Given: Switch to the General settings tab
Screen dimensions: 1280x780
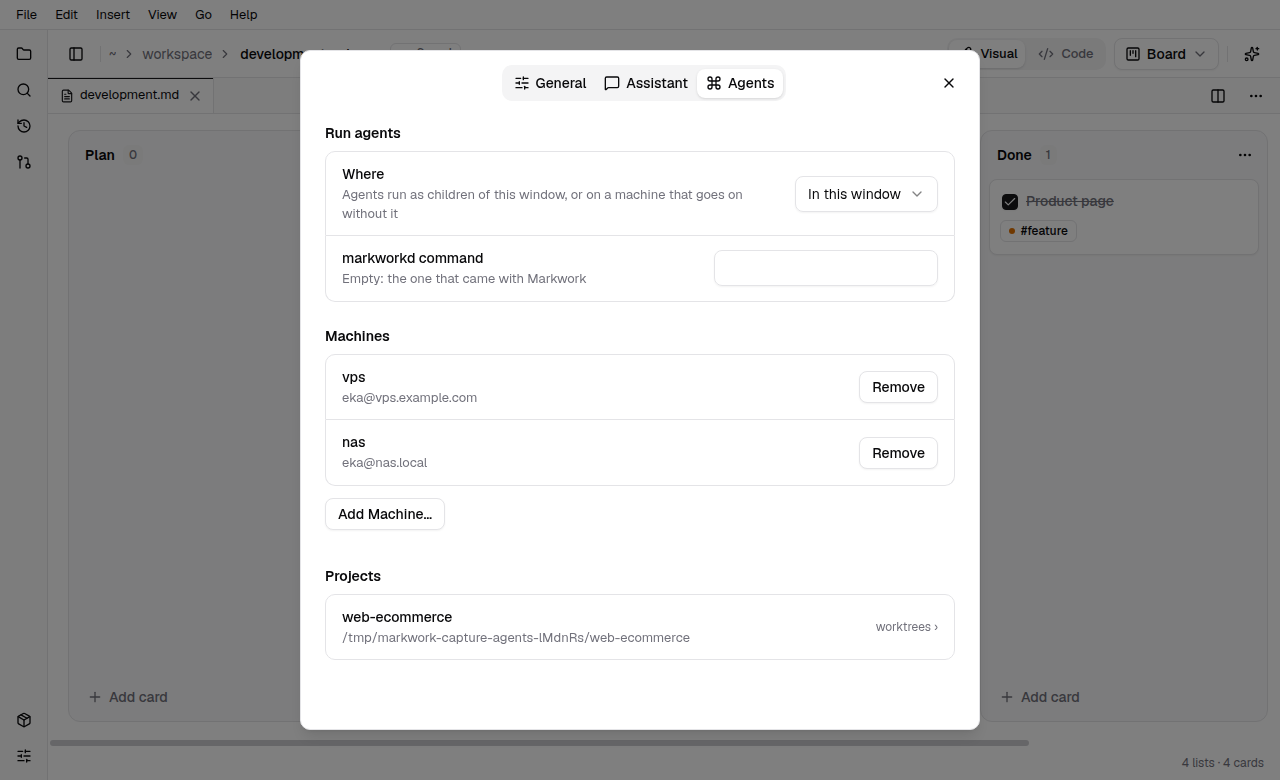Looking at the screenshot, I should [x=550, y=83].
